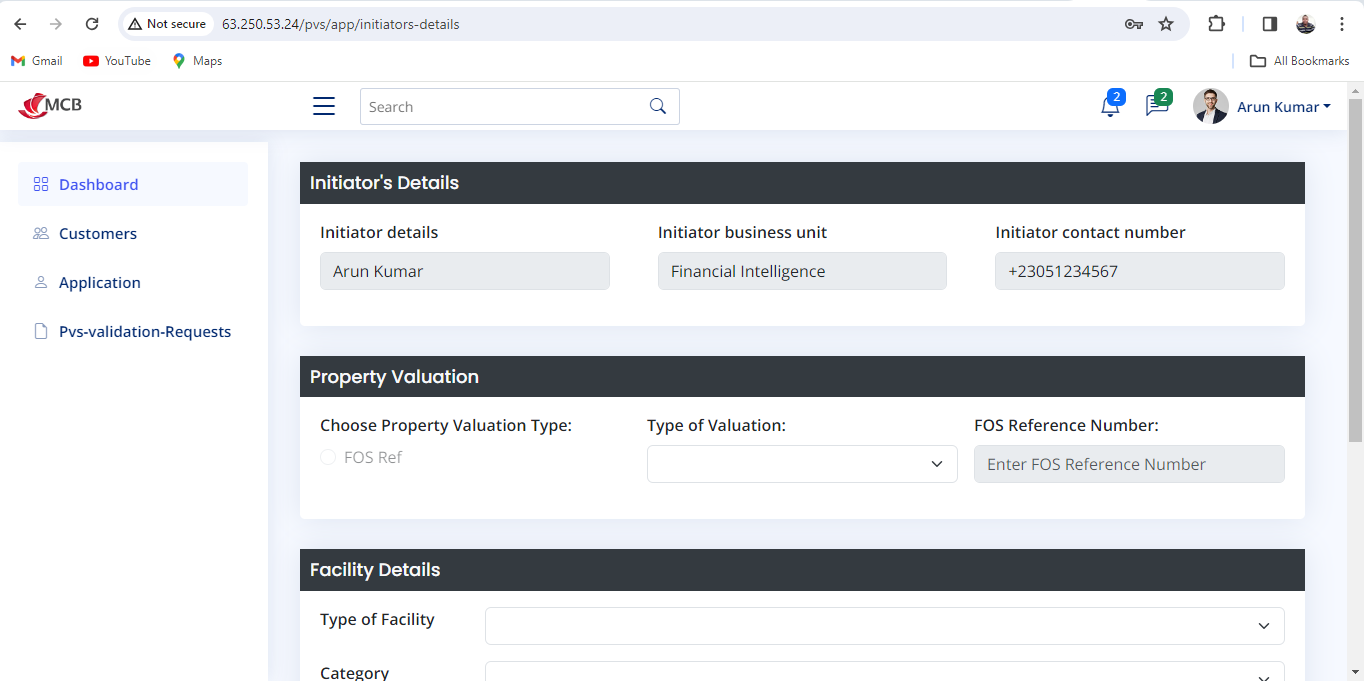Click the MCB logo
1364x681 pixels.
(x=50, y=105)
